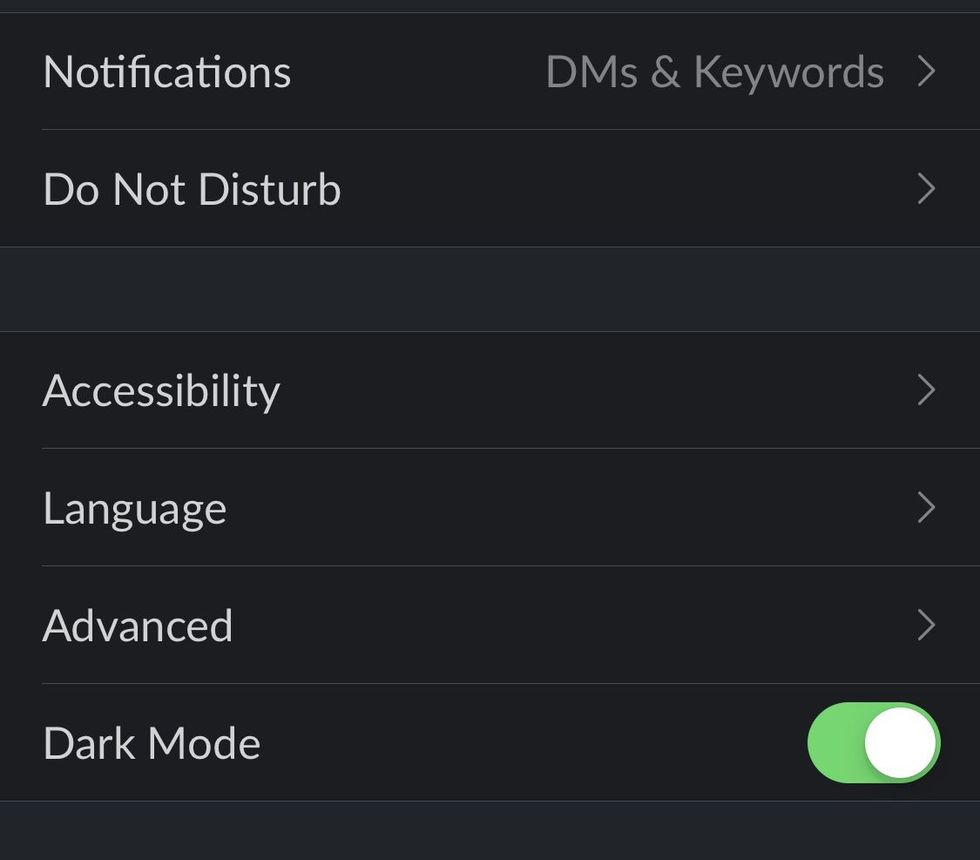Click the chevron in the Notifications row

[x=926, y=72]
